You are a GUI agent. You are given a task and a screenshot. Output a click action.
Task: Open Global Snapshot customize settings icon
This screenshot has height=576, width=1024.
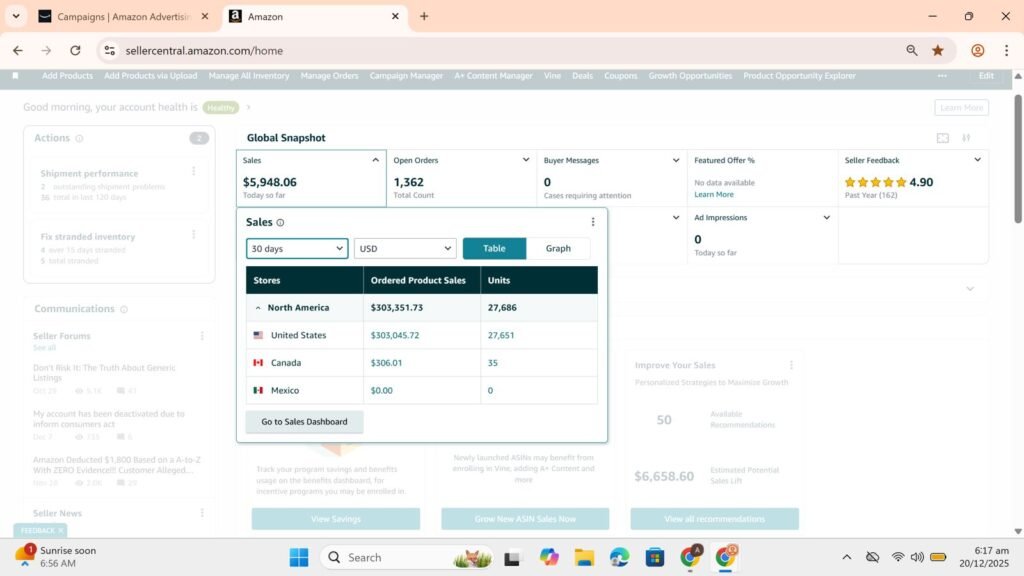[966, 138]
